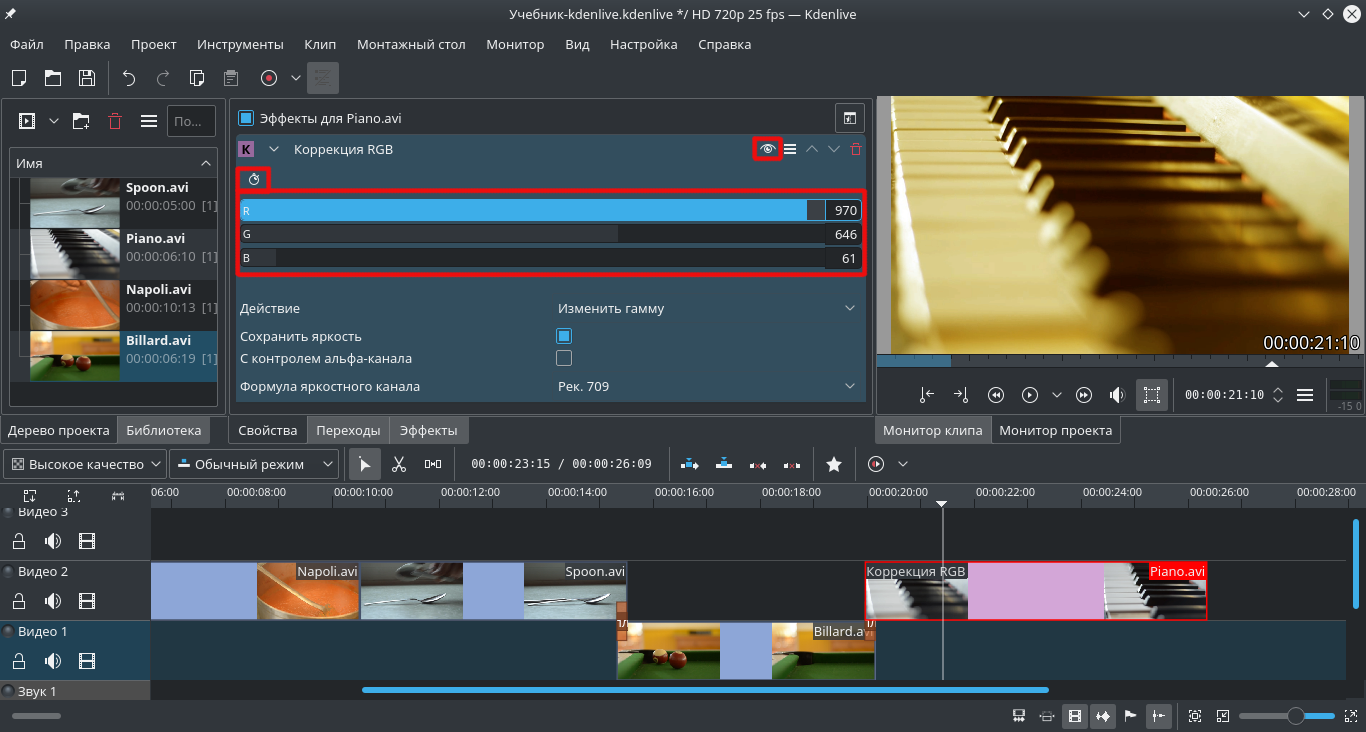Open the Действие dropdown
This screenshot has width=1366, height=732.
706,309
